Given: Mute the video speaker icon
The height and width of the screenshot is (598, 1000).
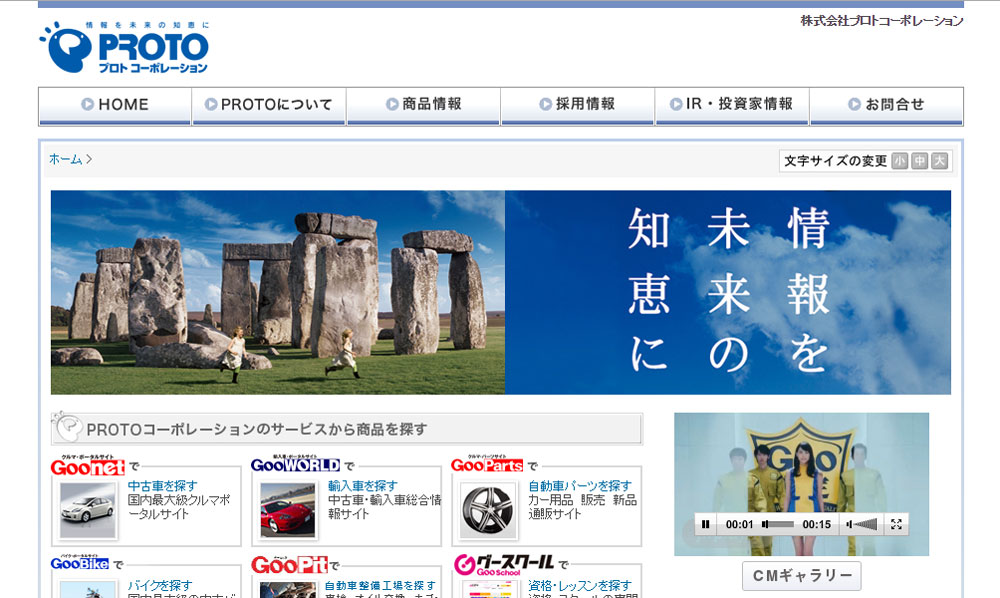Looking at the screenshot, I should (849, 525).
